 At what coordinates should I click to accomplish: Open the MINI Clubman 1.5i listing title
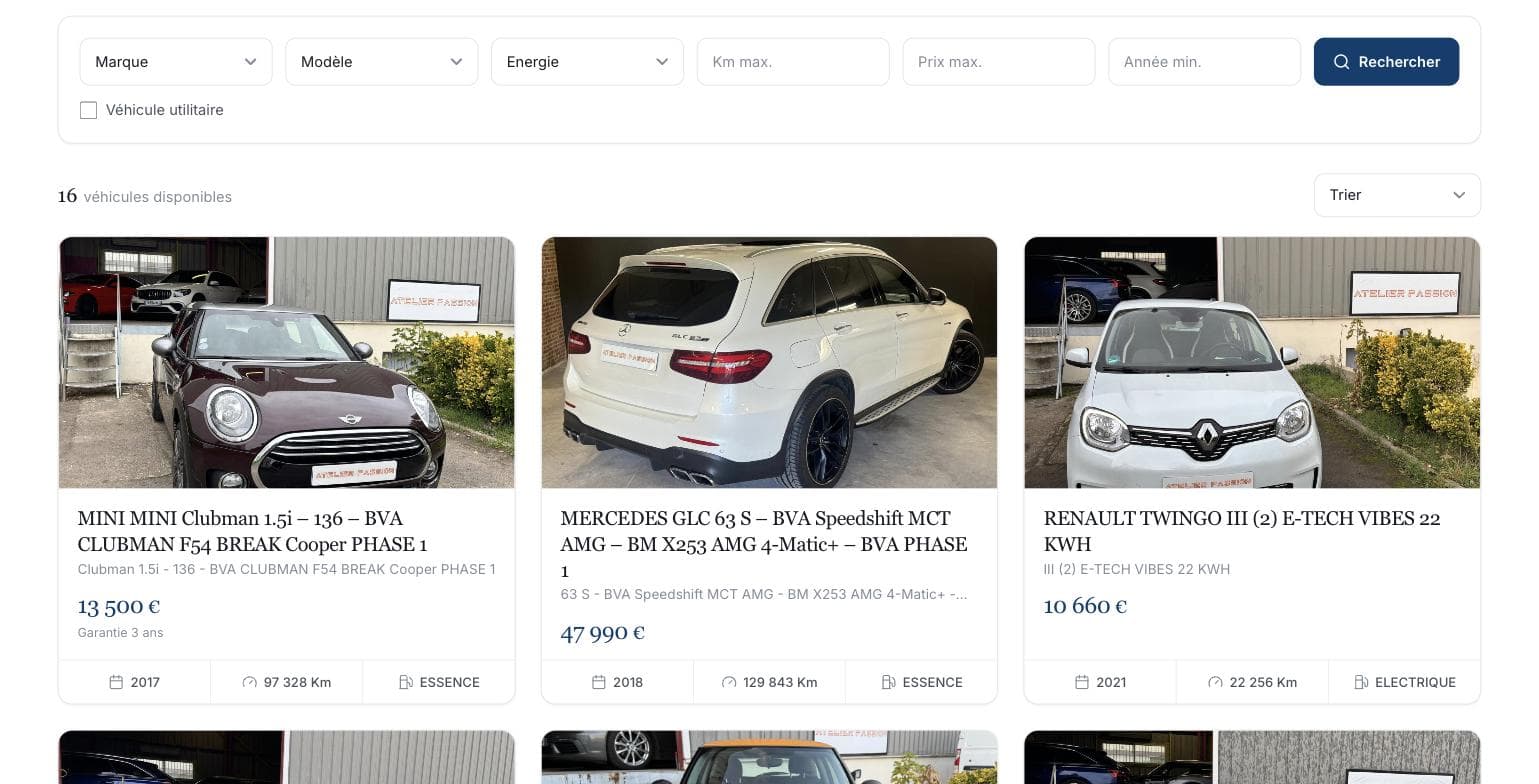[x=252, y=531]
